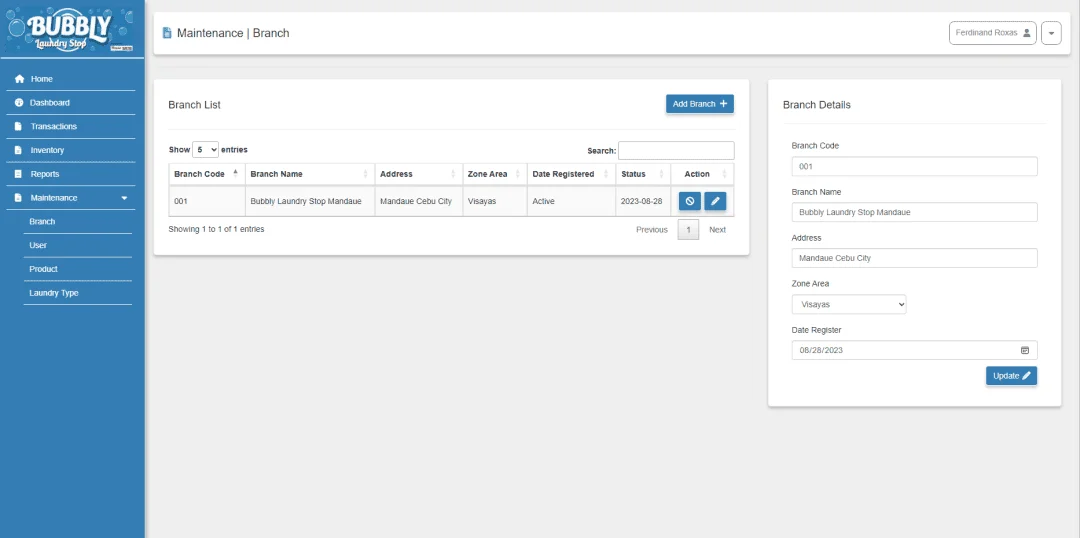Screen dimensions: 1080x538
Task: Click the Maintenance document icon in sidebar
Action: (19, 198)
